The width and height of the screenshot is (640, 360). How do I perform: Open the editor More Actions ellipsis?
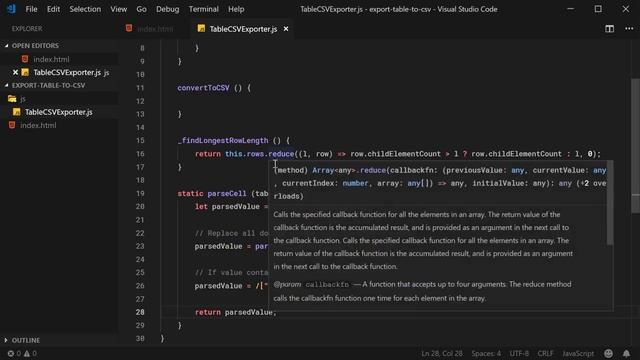[629, 29]
